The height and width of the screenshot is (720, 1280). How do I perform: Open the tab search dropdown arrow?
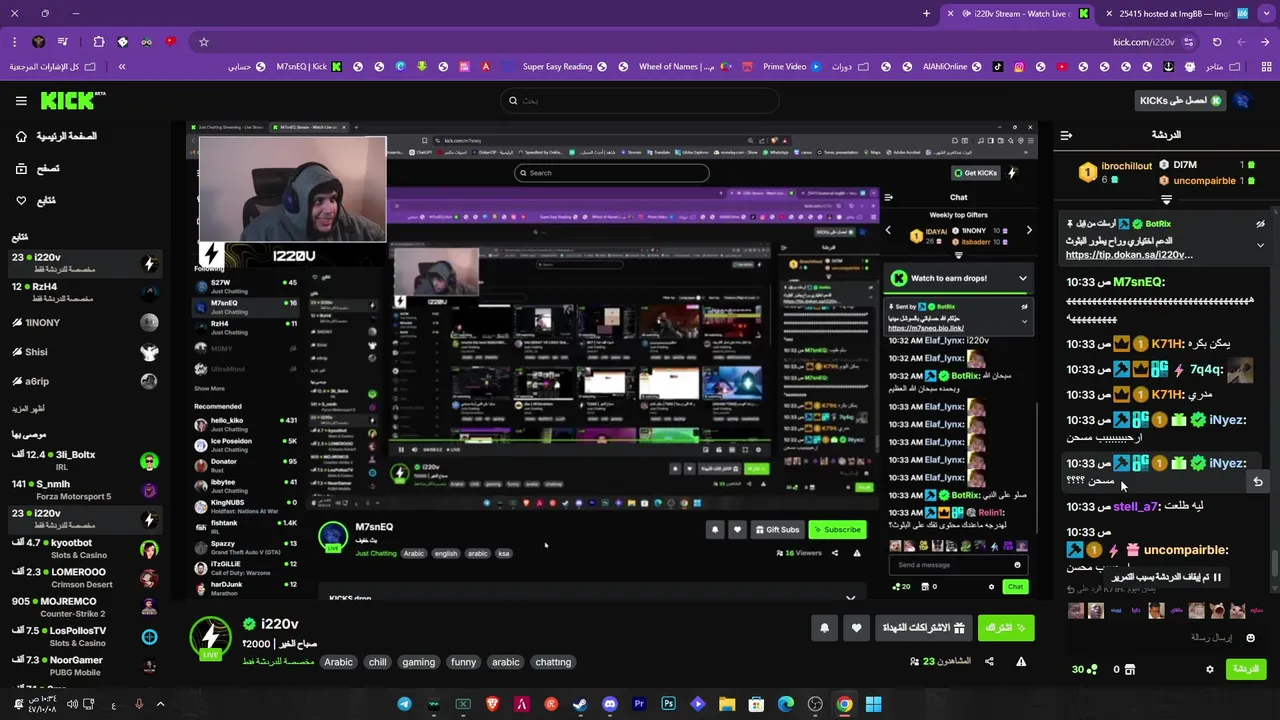(1265, 14)
